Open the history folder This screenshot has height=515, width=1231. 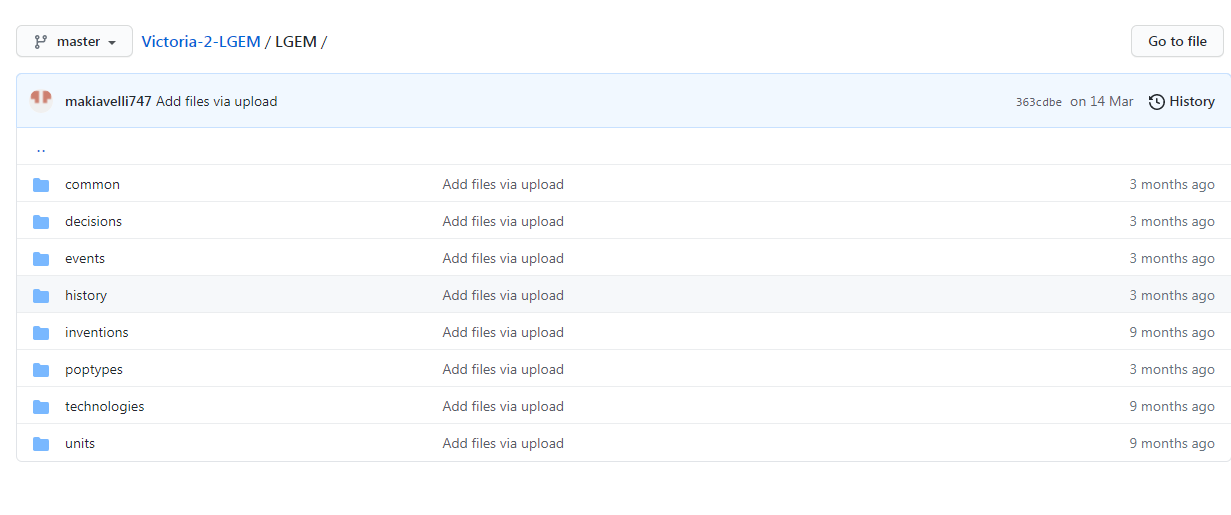(x=86, y=295)
